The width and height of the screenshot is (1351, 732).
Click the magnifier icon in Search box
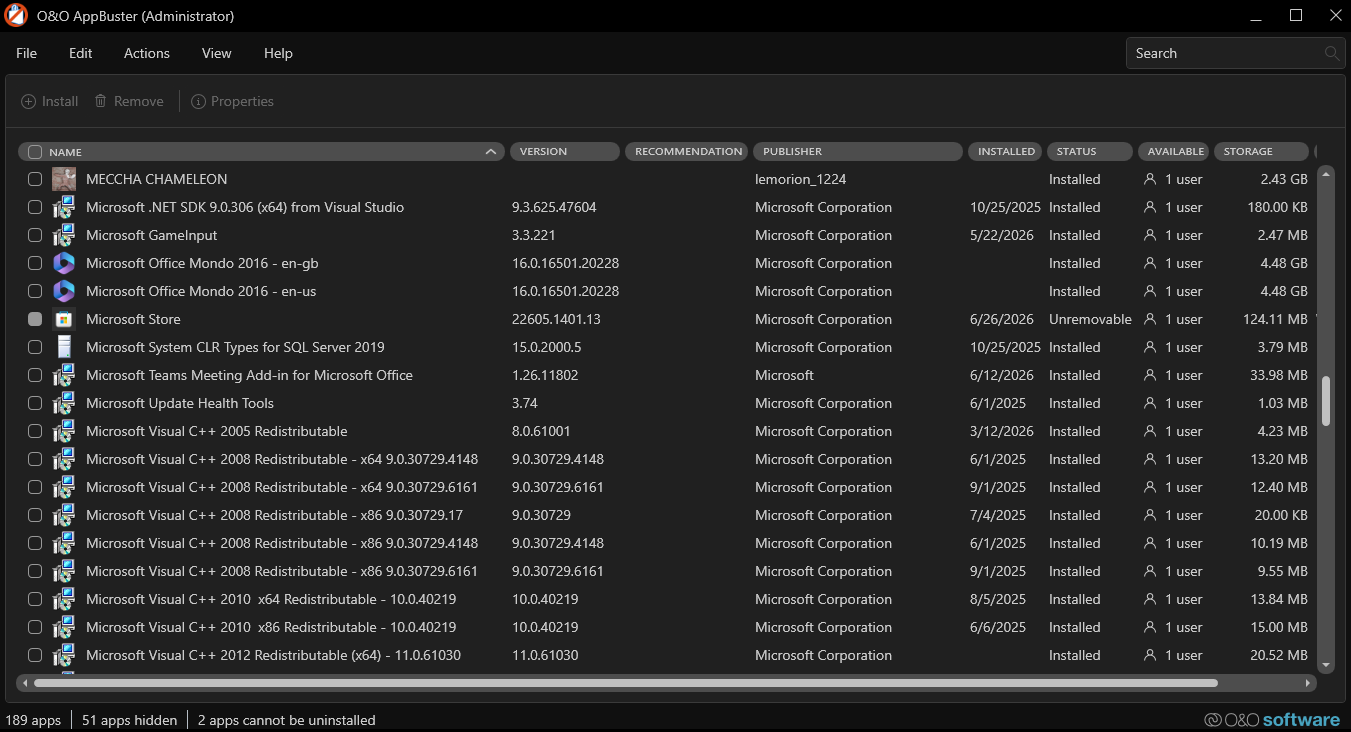pyautogui.click(x=1331, y=53)
